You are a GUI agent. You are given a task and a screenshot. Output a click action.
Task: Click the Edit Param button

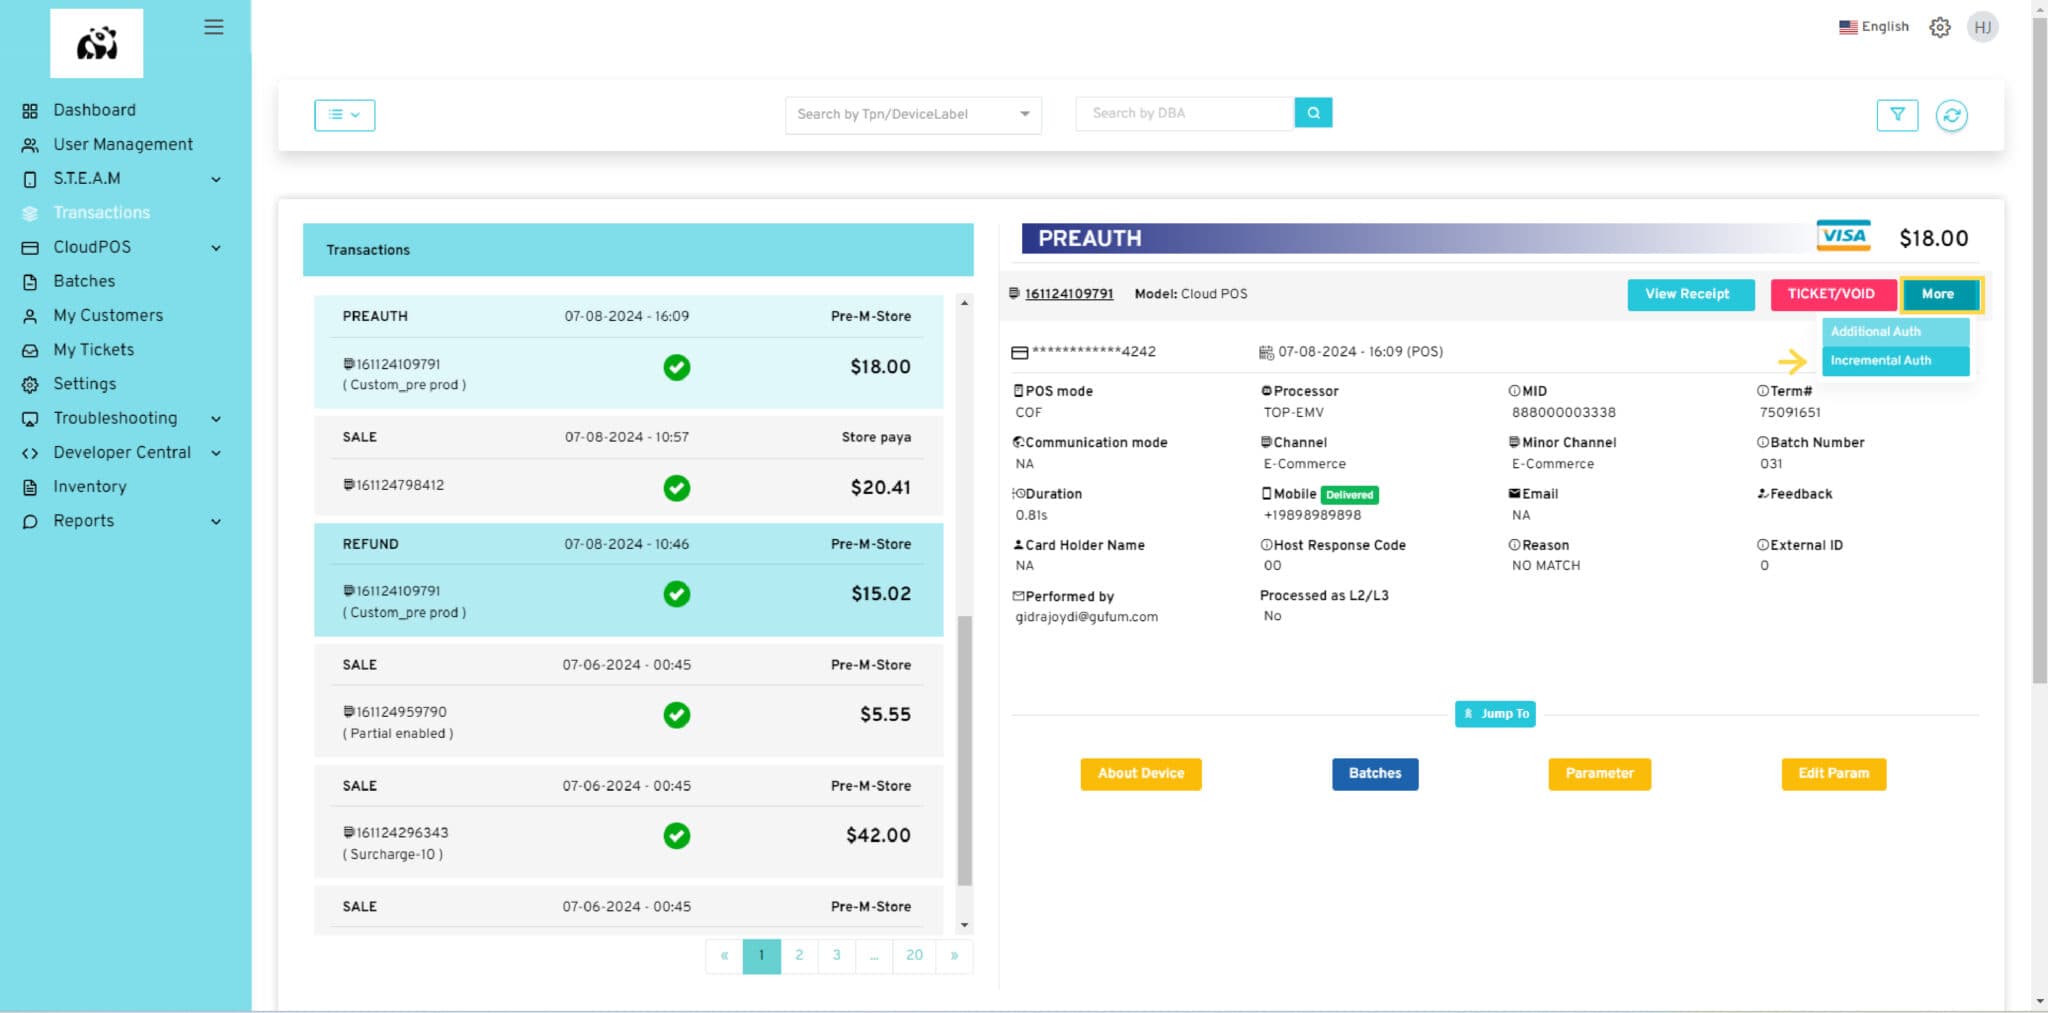(1833, 774)
